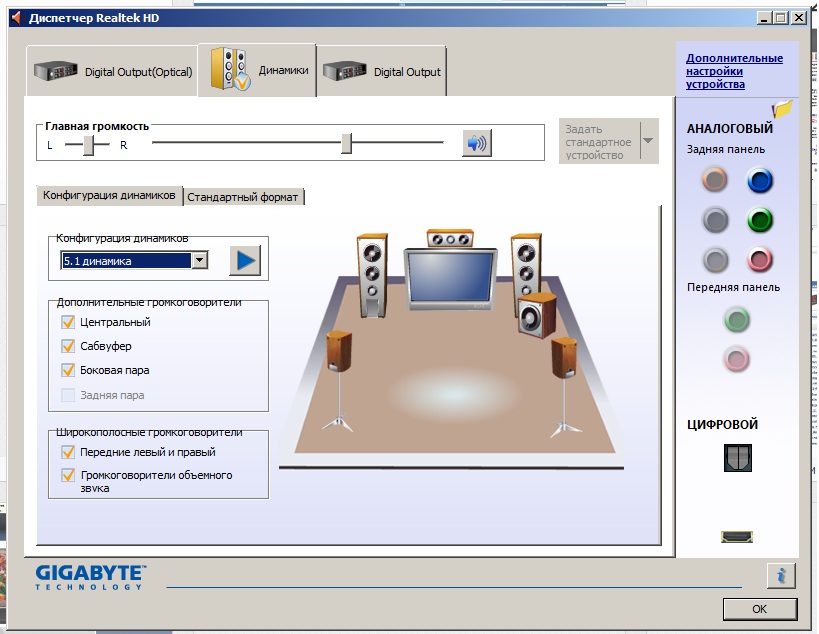Viewport: 819px width, 634px height.
Task: Open the Стандартный формат sub-tab
Action: click(243, 197)
